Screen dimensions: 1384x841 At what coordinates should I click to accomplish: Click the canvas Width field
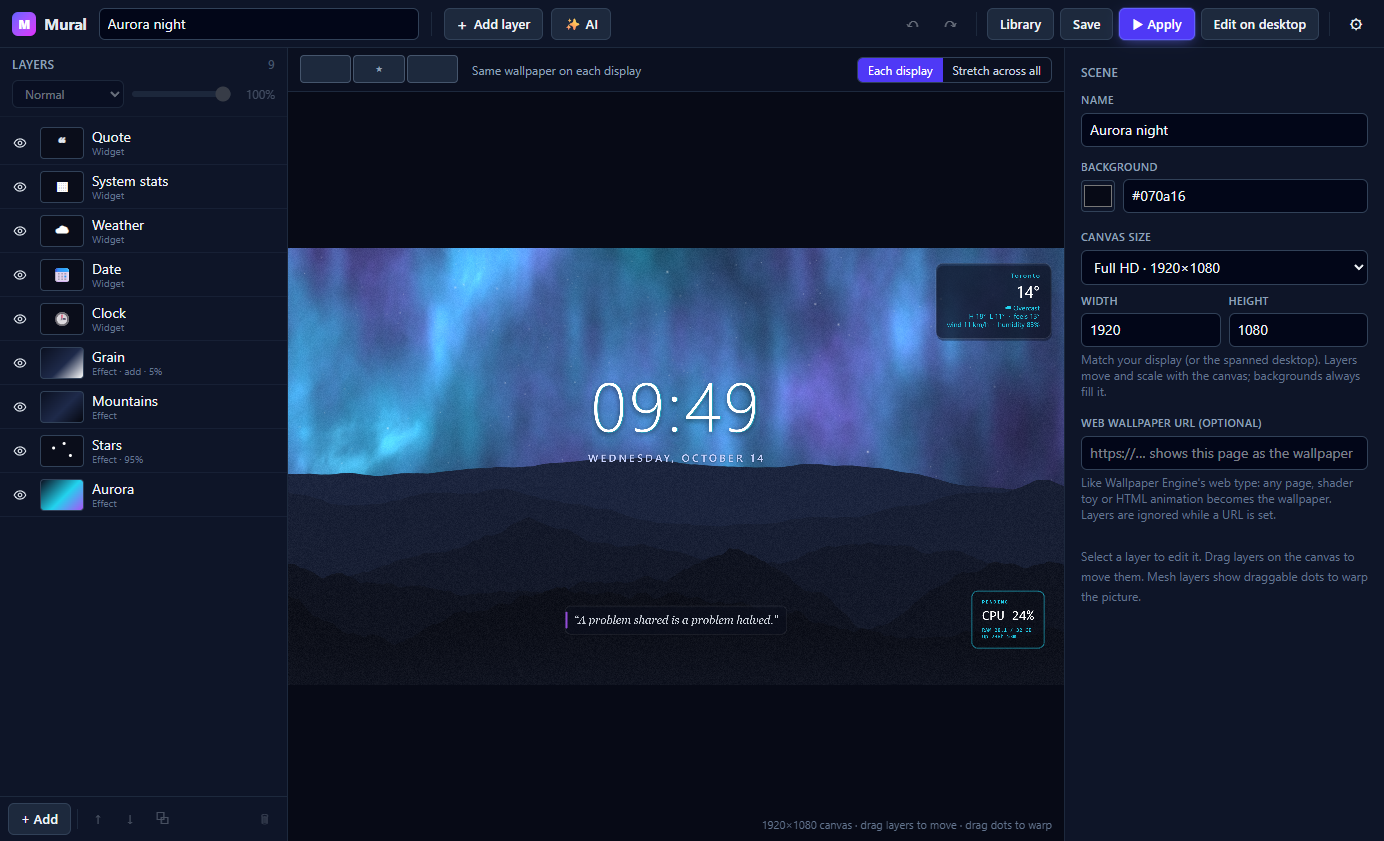coord(1151,330)
